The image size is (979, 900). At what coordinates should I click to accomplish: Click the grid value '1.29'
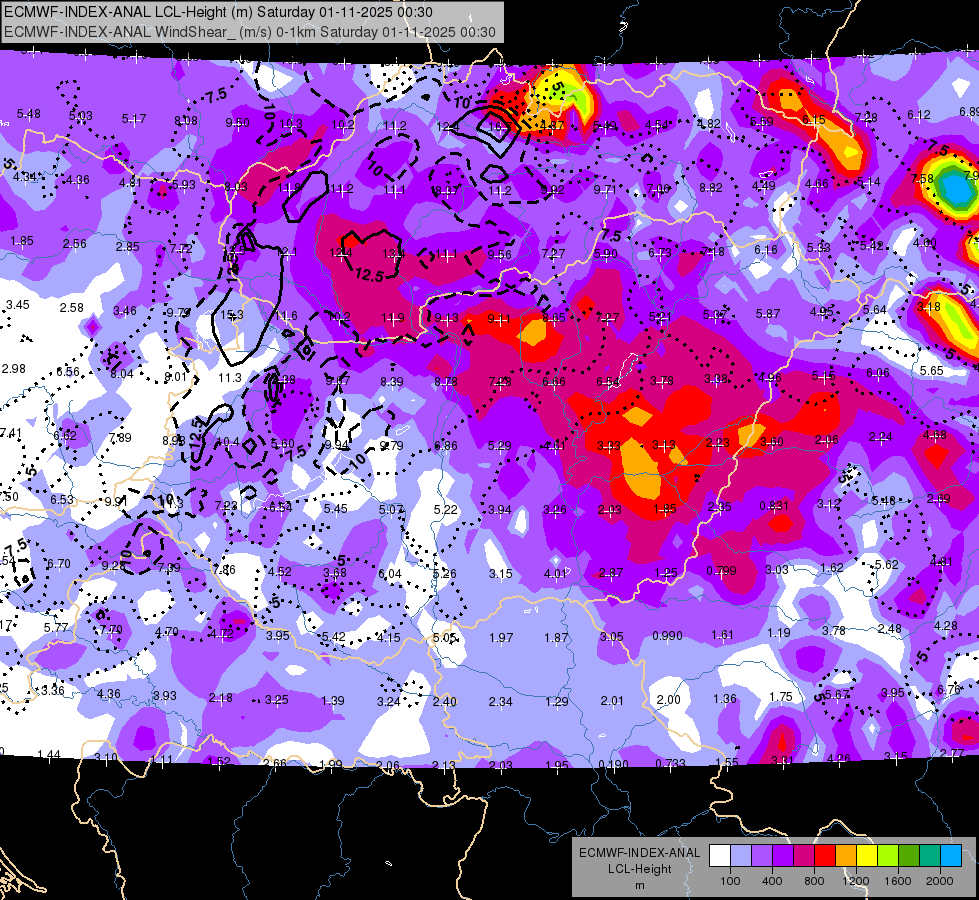coord(556,701)
